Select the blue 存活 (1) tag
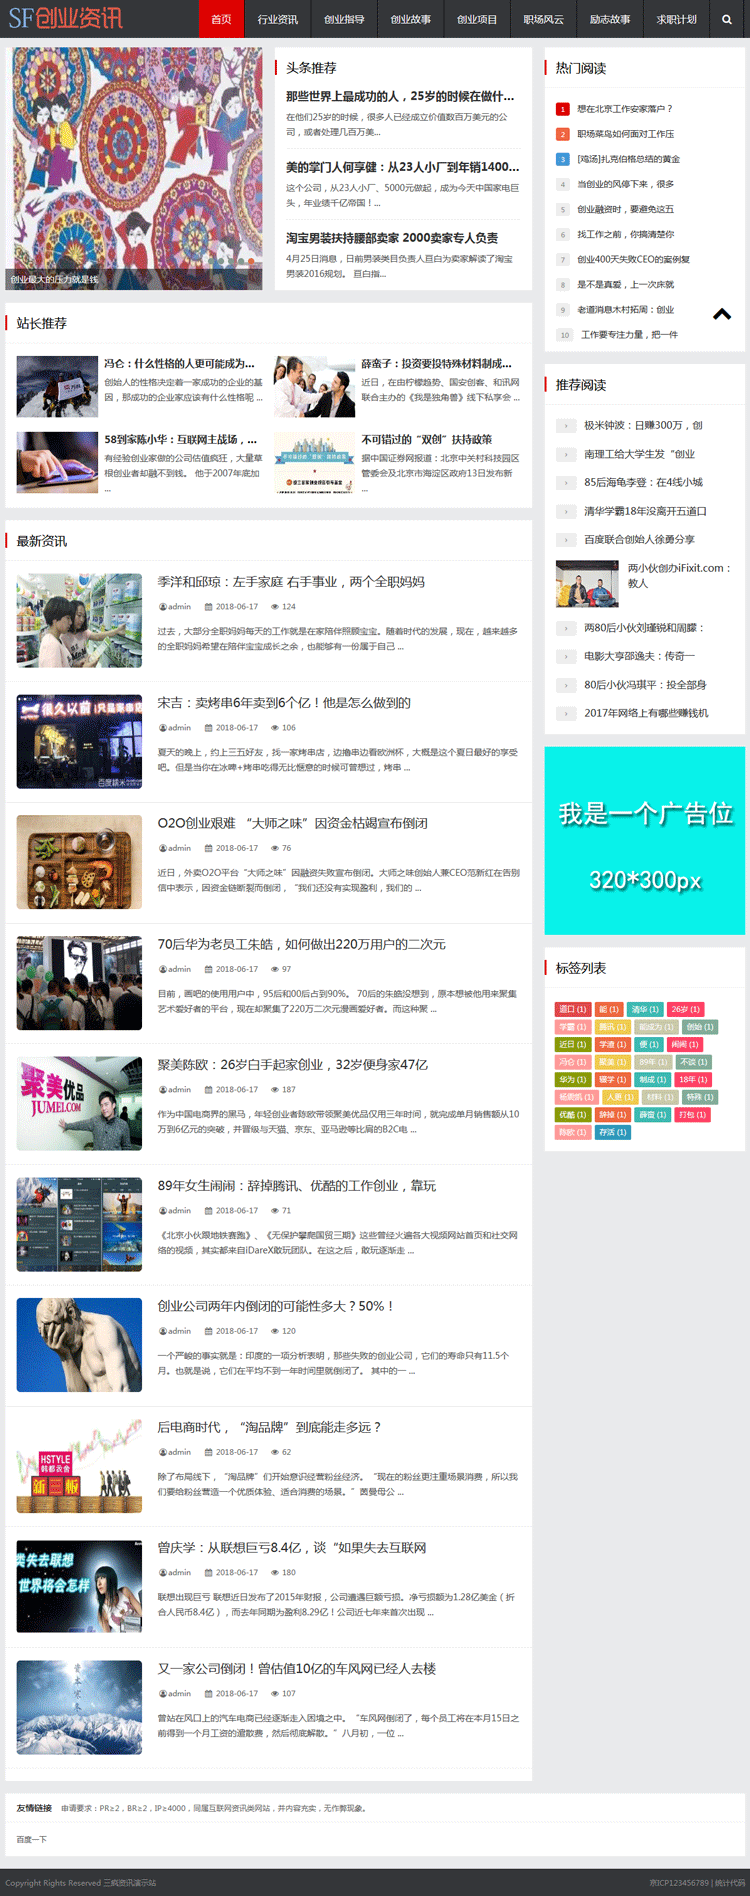Viewport: 750px width, 1896px height. coord(612,1132)
